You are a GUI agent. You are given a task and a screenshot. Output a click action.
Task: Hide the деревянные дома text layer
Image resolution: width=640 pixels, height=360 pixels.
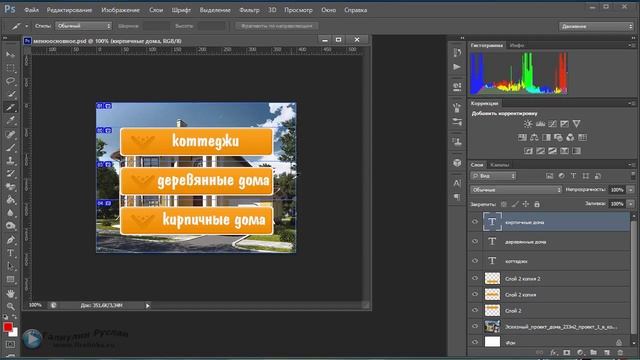click(x=475, y=241)
